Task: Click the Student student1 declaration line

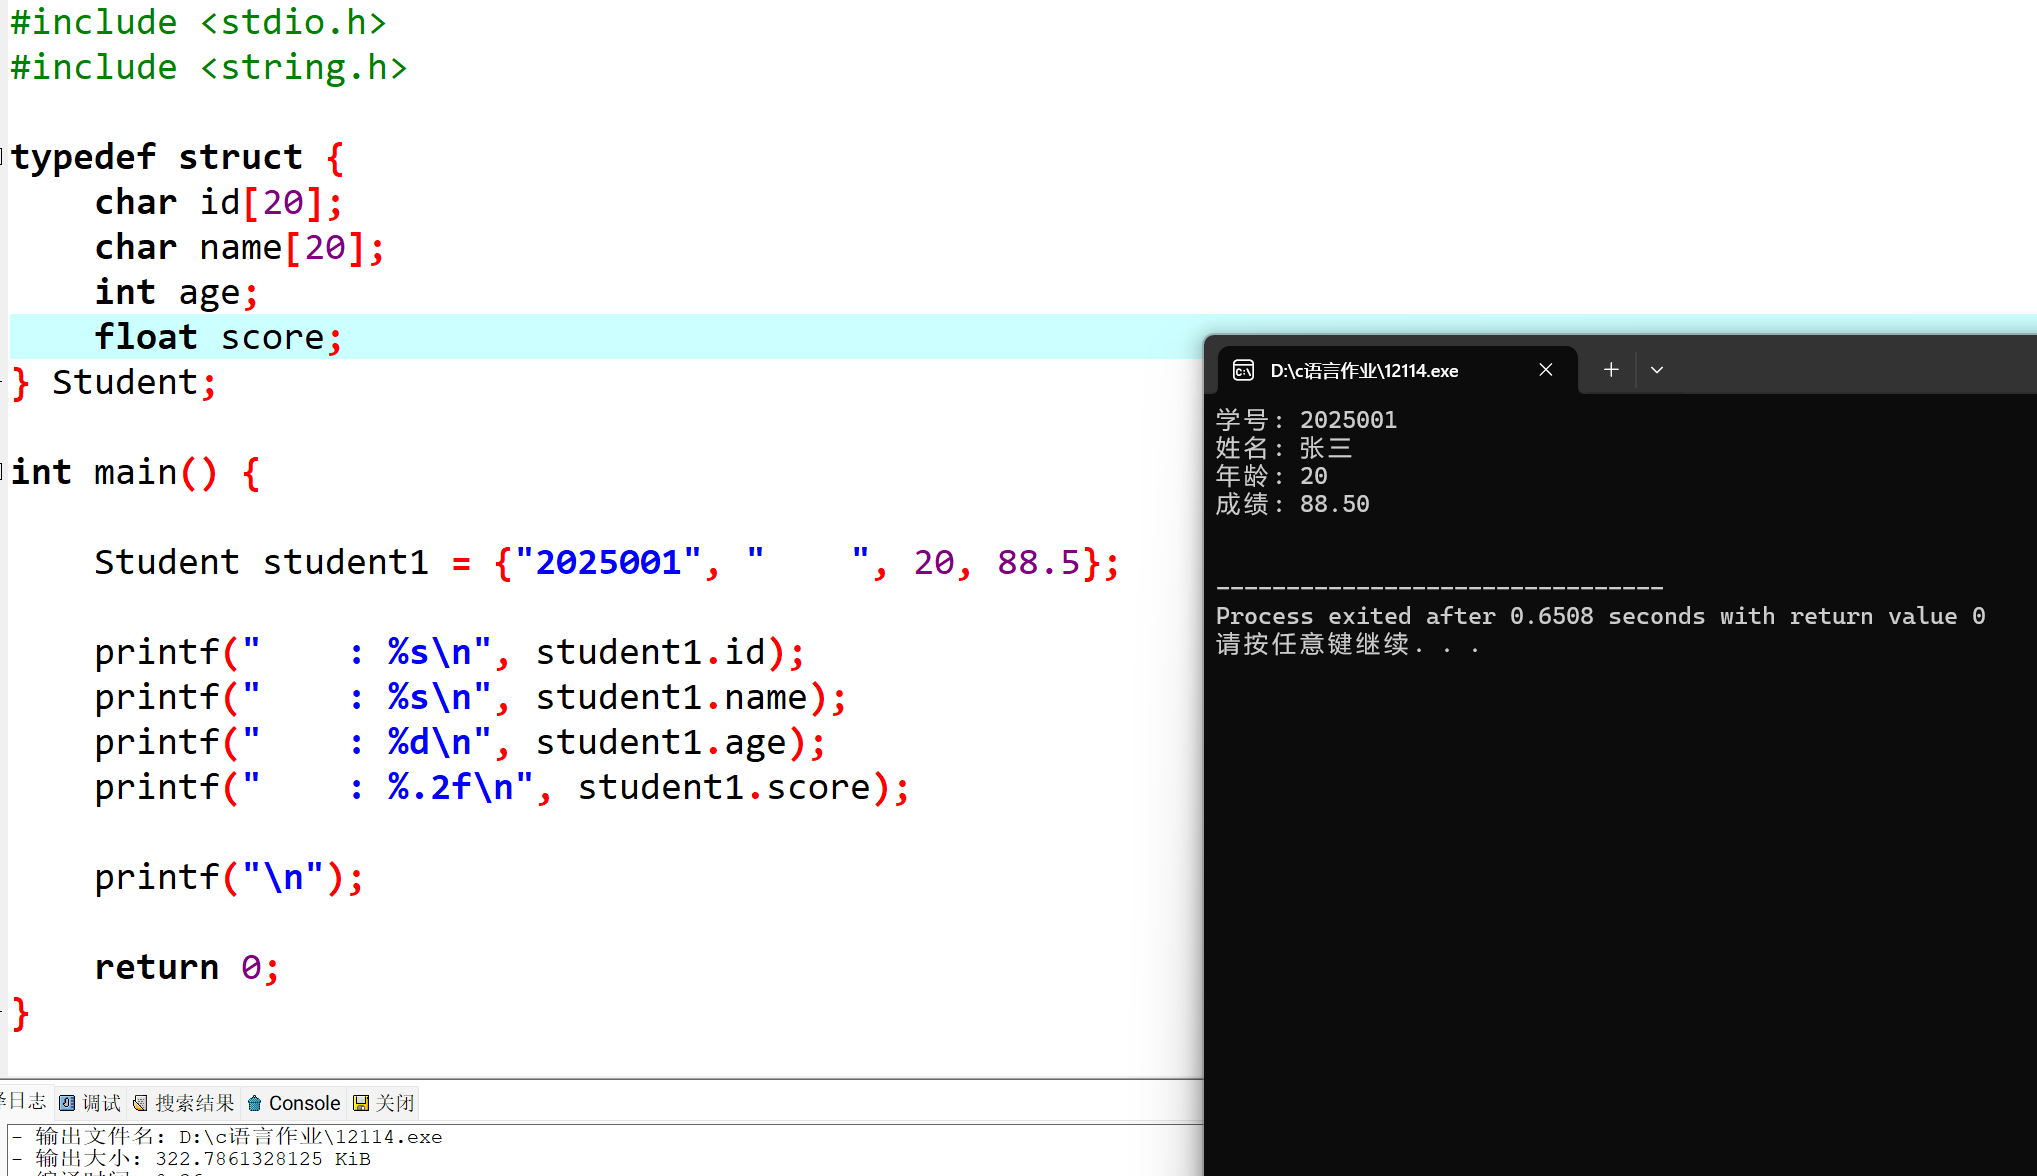Action: click(x=606, y=562)
